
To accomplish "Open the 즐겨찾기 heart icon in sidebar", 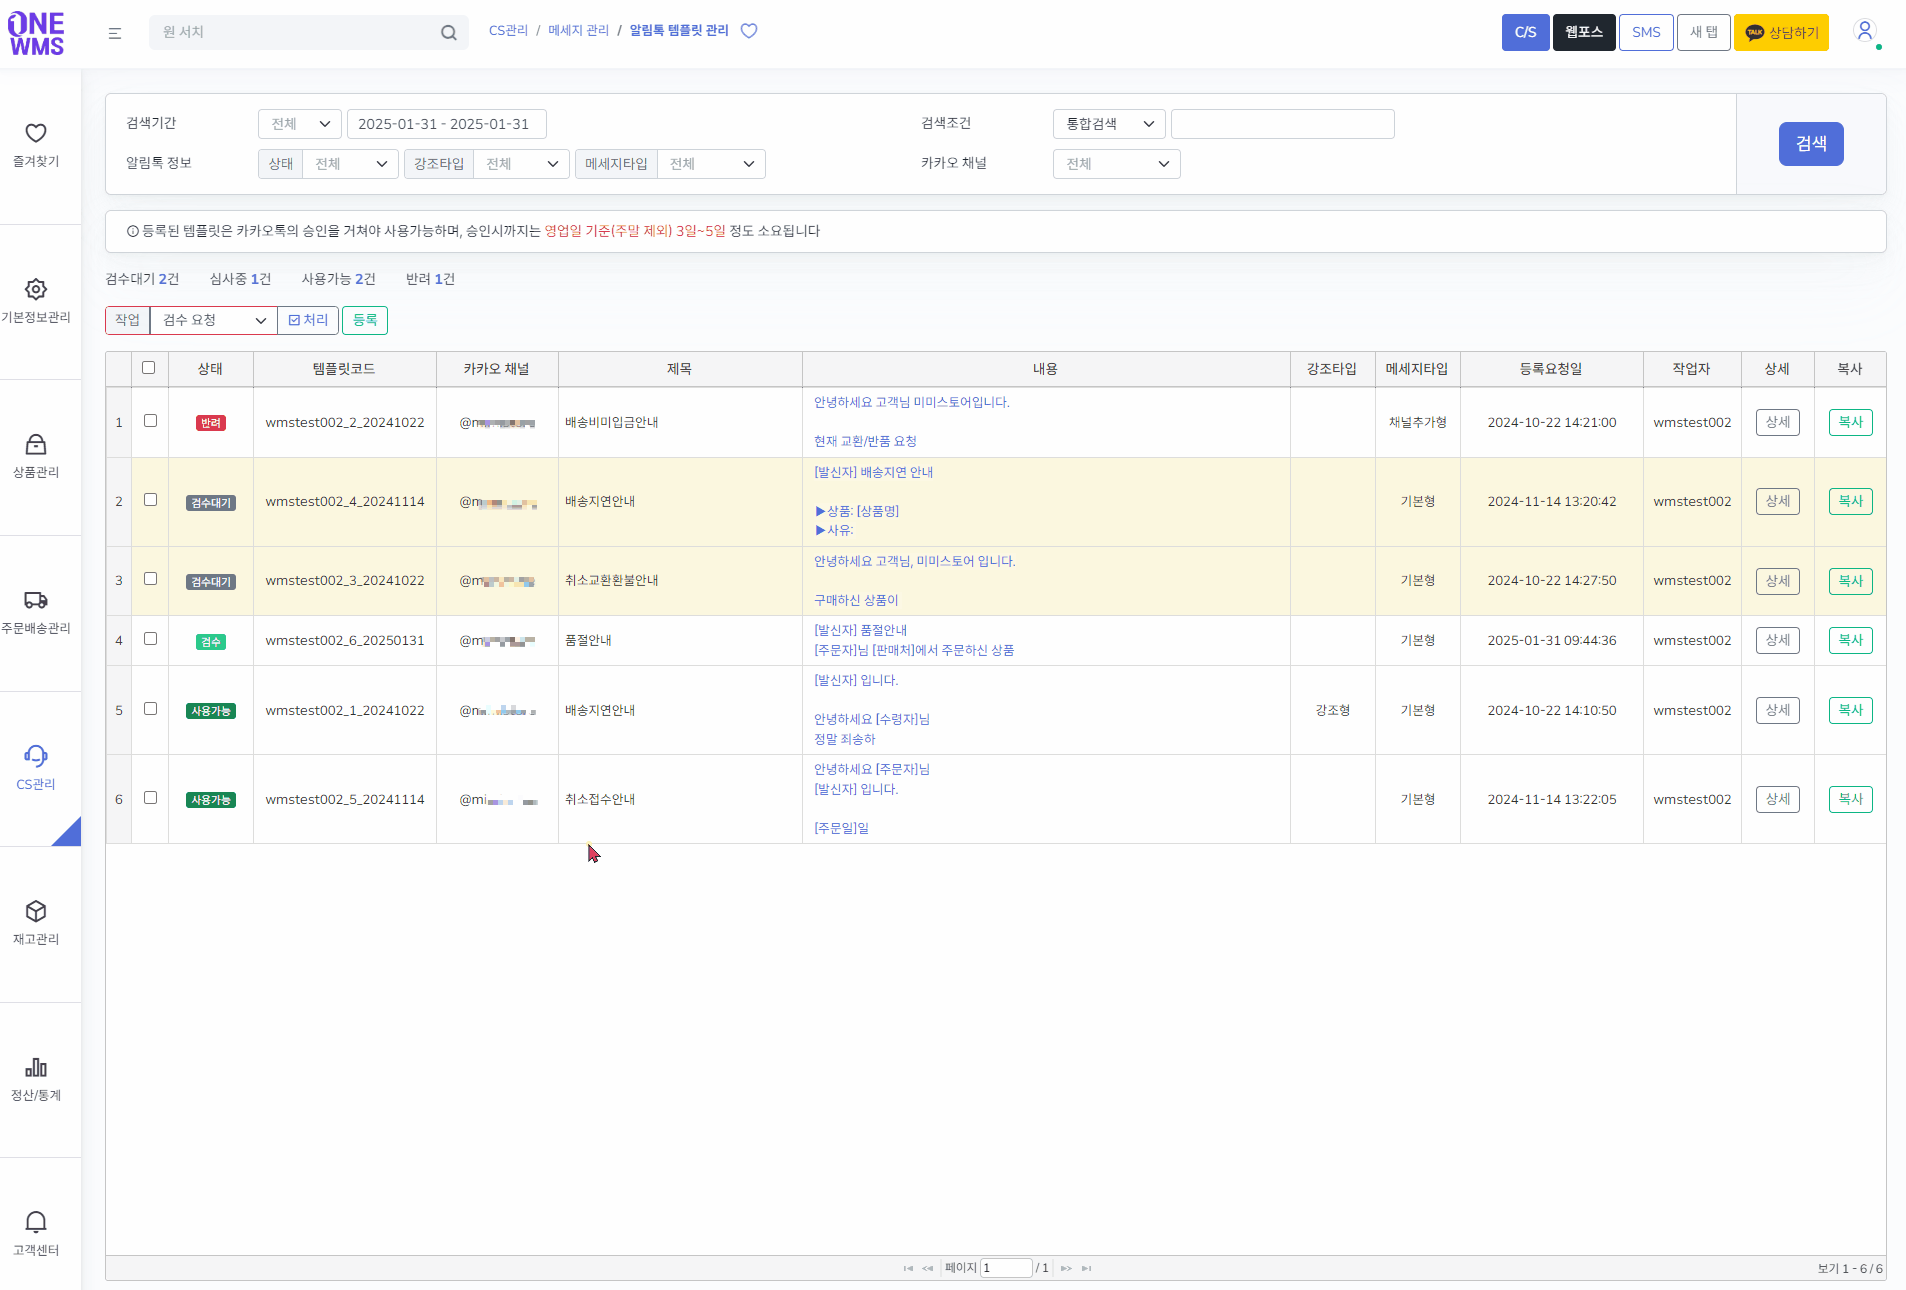I will pyautogui.click(x=36, y=134).
